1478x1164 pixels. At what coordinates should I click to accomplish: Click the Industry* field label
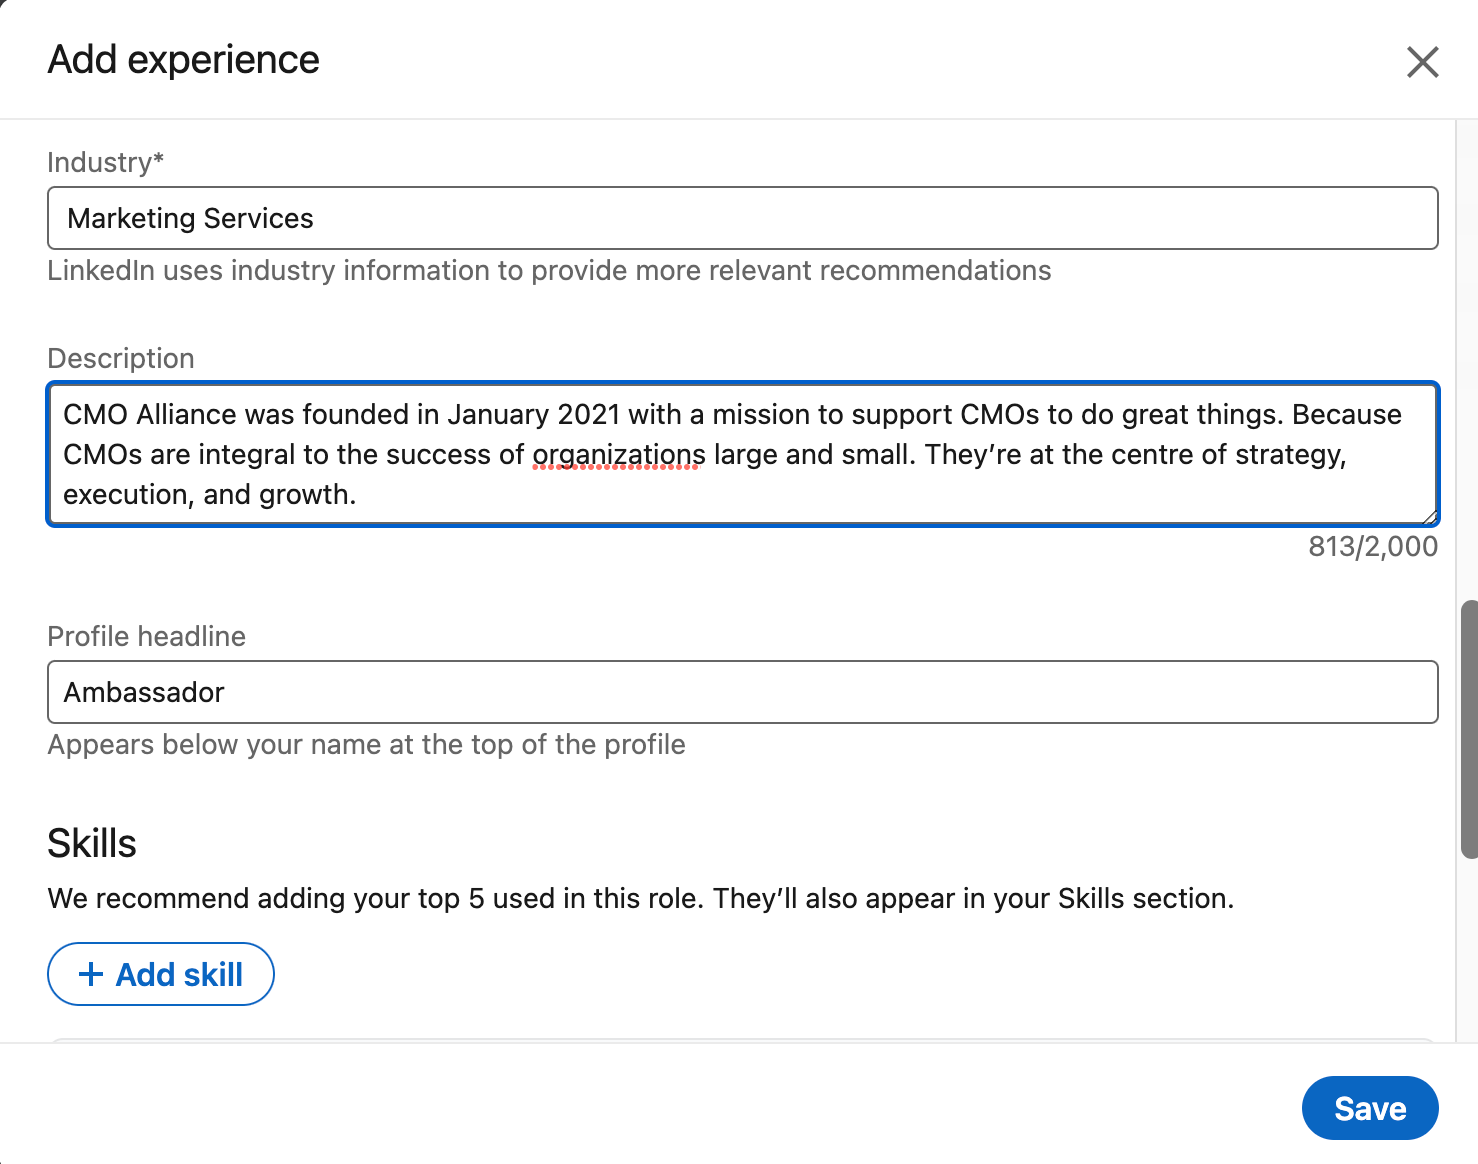click(106, 162)
